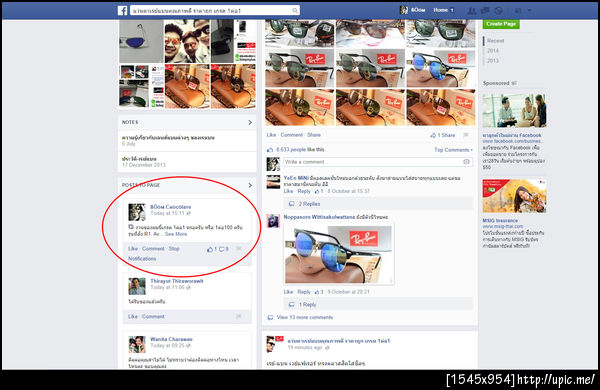This screenshot has width=600, height=390.
Task: Open Wanita Charawan's profile picture
Action: click(x=137, y=344)
